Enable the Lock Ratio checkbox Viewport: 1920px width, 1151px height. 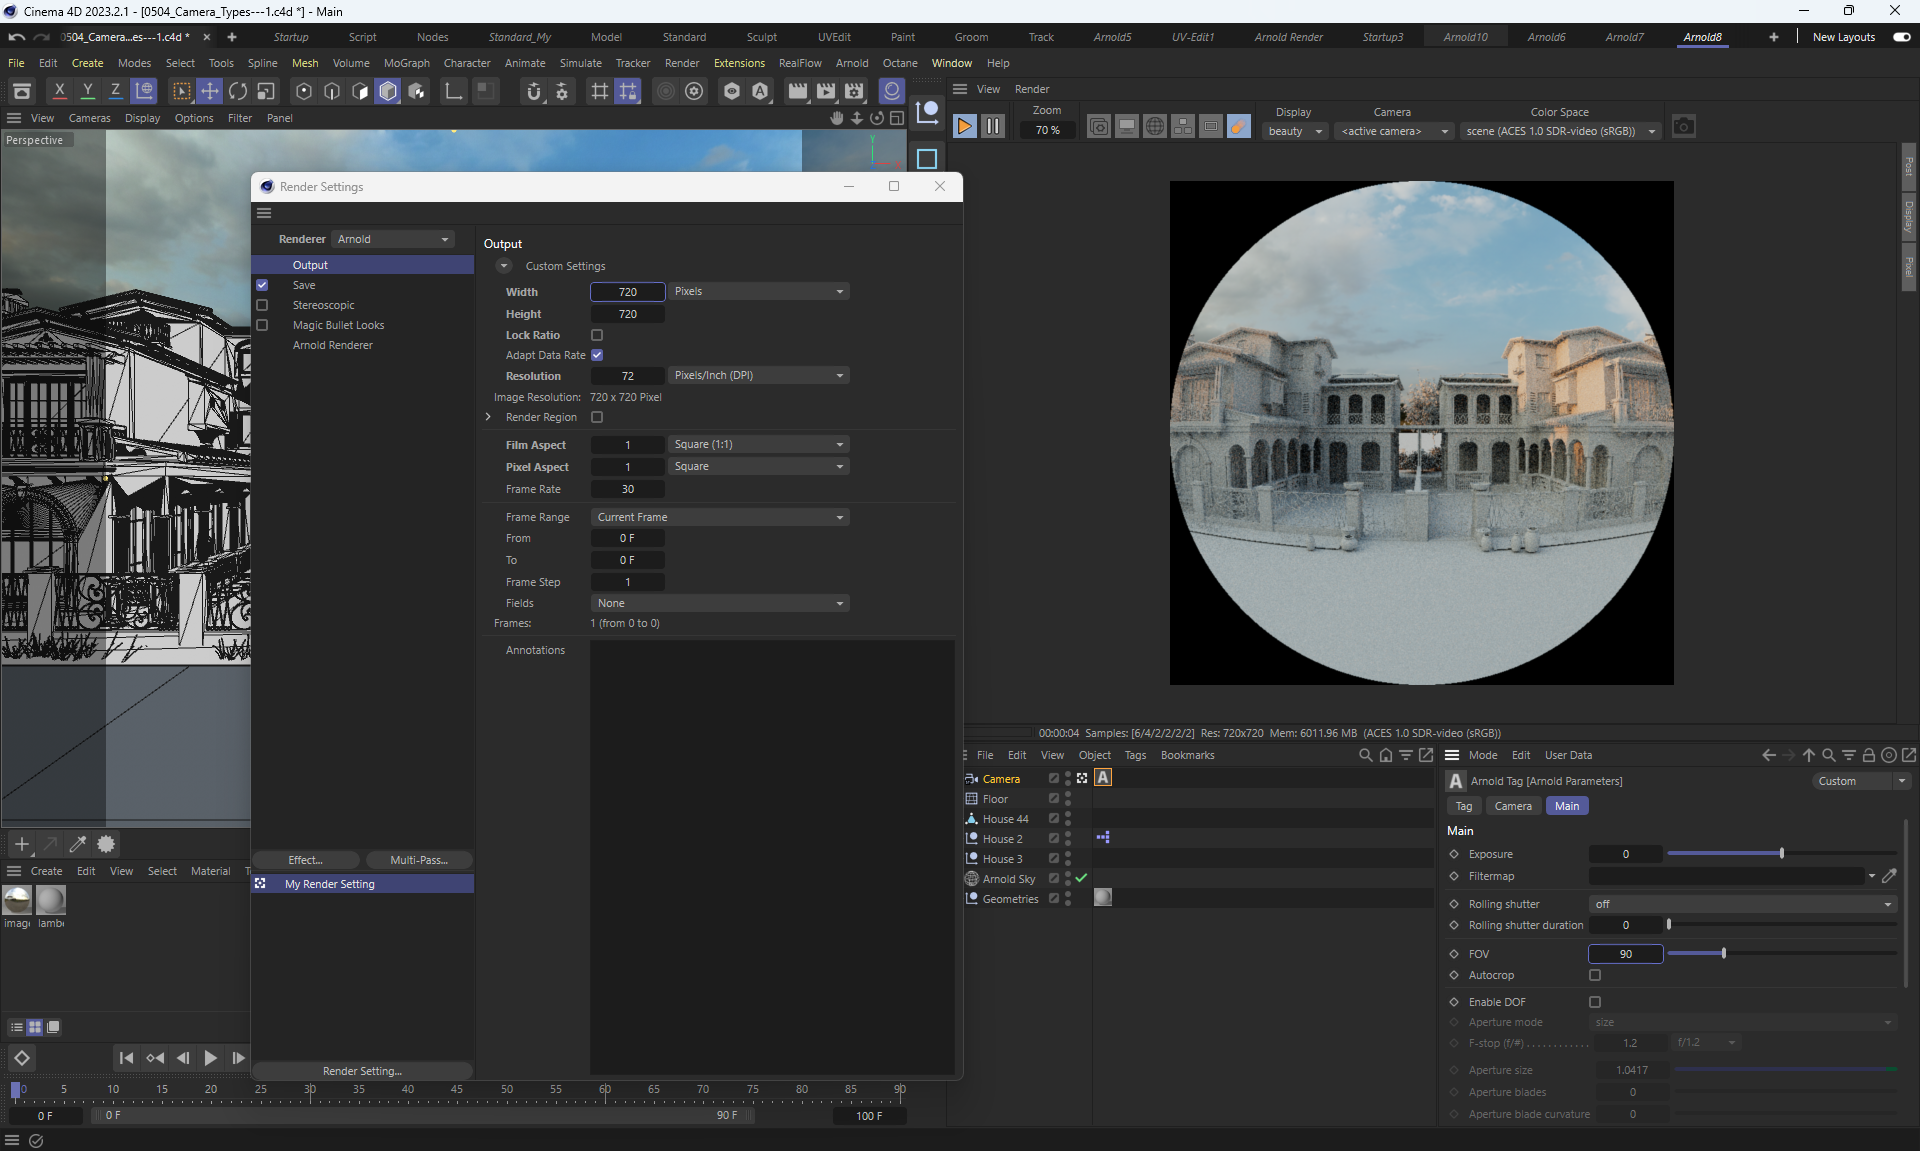pyautogui.click(x=597, y=335)
